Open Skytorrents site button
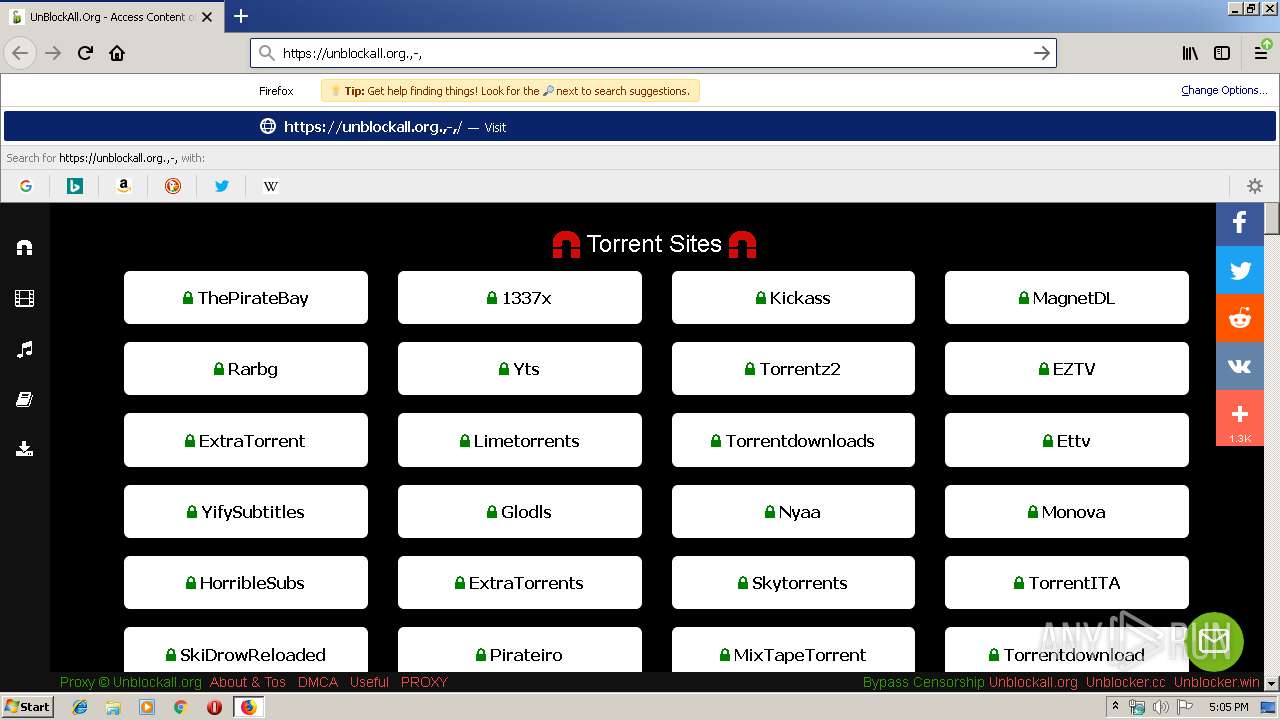The image size is (1280, 720). pos(793,583)
